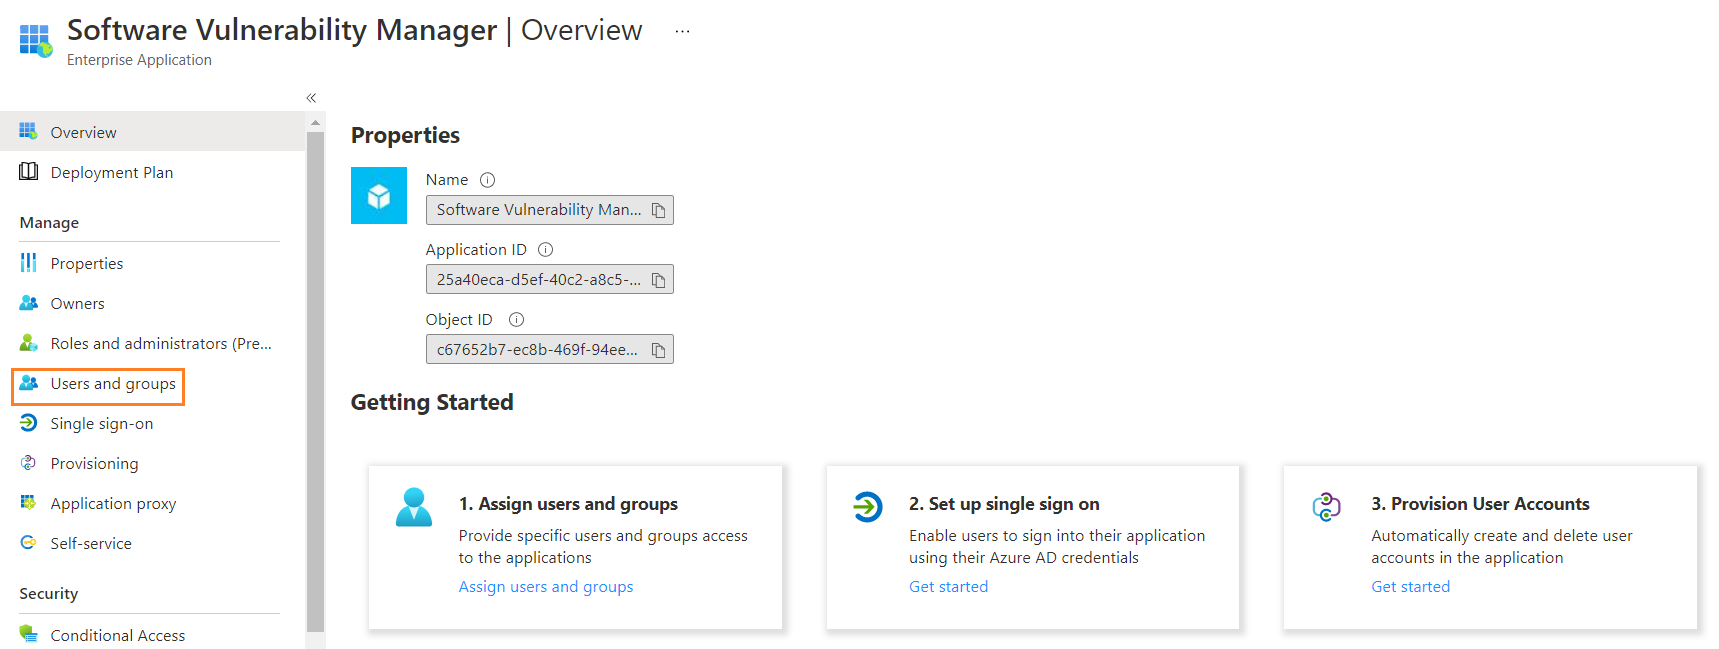Open the ellipsis more options menu

click(682, 31)
